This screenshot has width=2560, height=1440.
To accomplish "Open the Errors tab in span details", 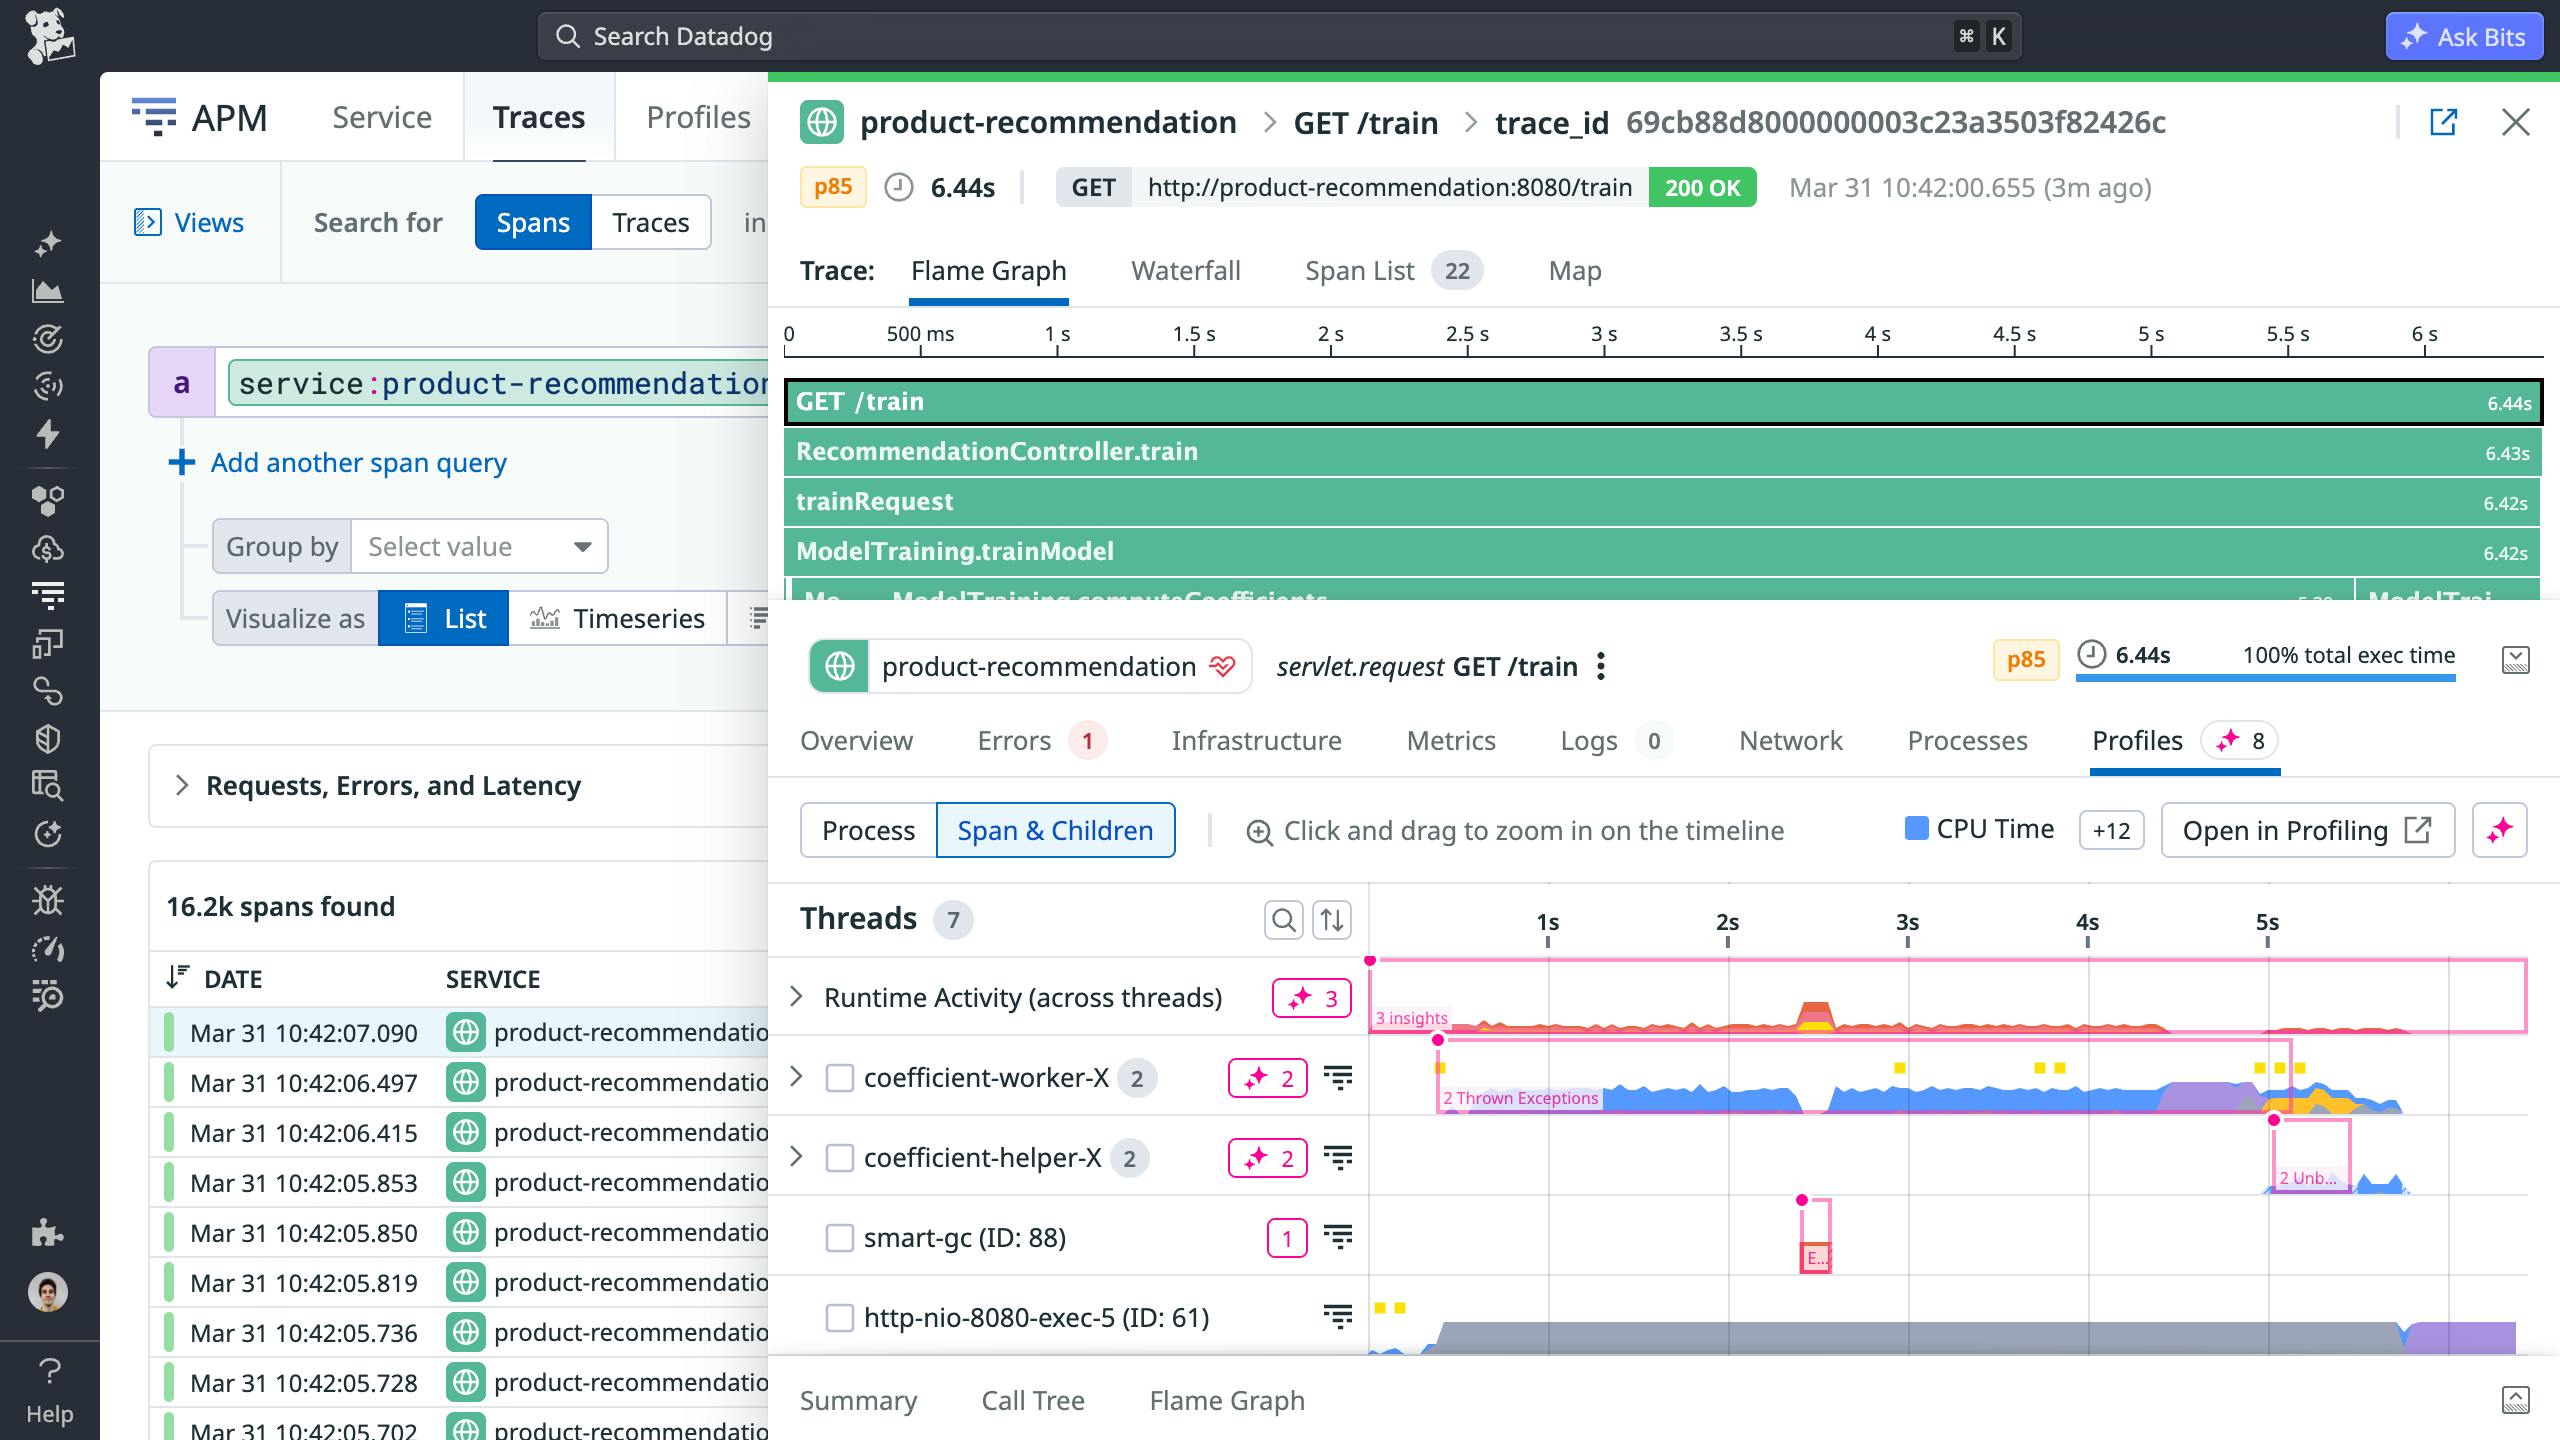I will (x=1014, y=741).
